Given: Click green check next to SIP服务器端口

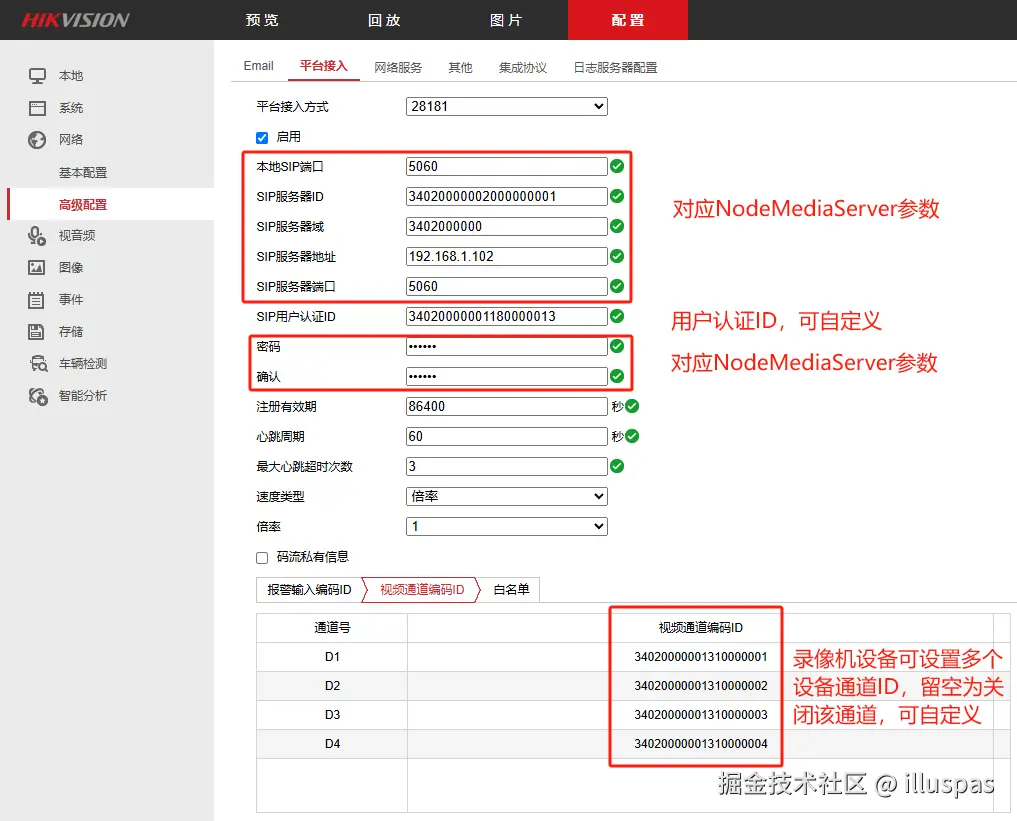Looking at the screenshot, I should pos(617,286).
